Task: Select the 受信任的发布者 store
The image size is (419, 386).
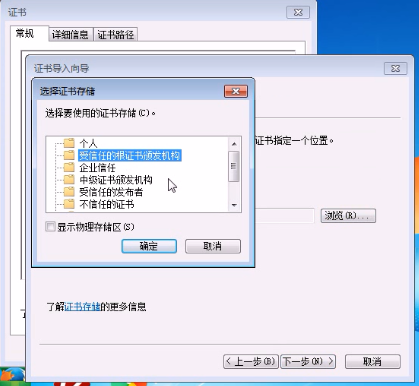Action: (111, 192)
